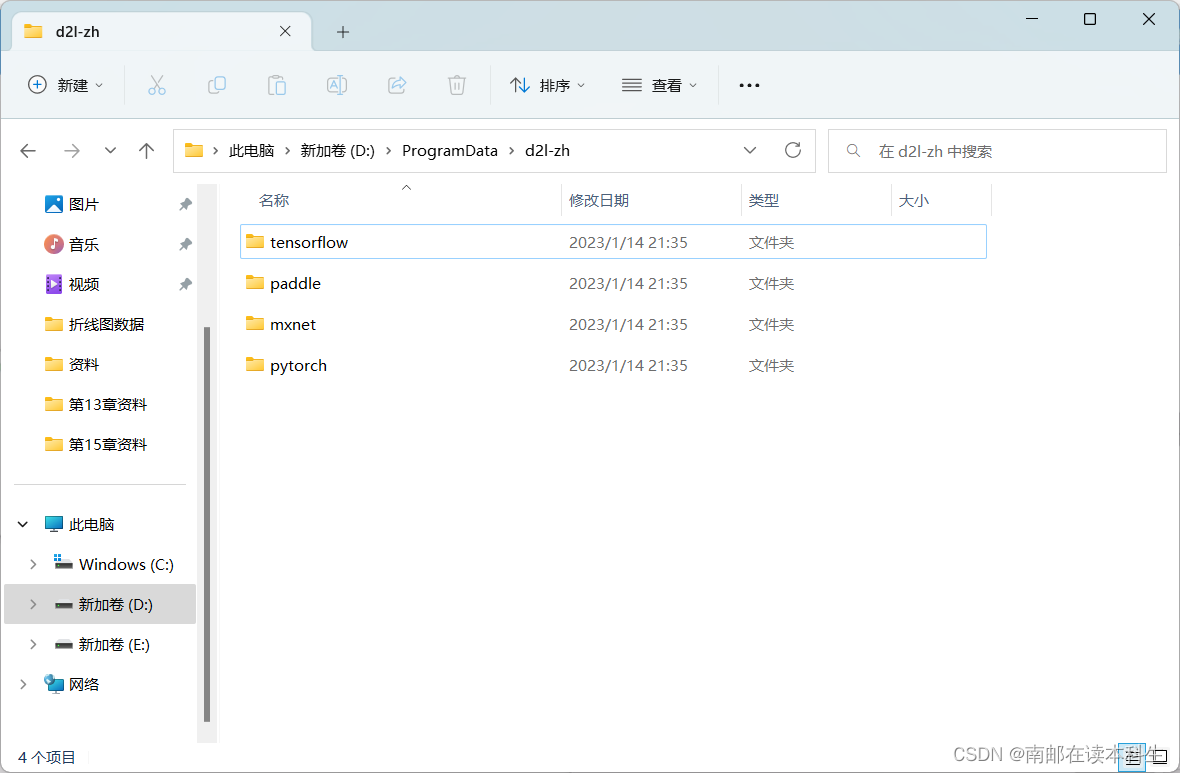The height and width of the screenshot is (773, 1180).
Task: Click the 文件夹 type of mxnet row
Action: click(x=771, y=324)
